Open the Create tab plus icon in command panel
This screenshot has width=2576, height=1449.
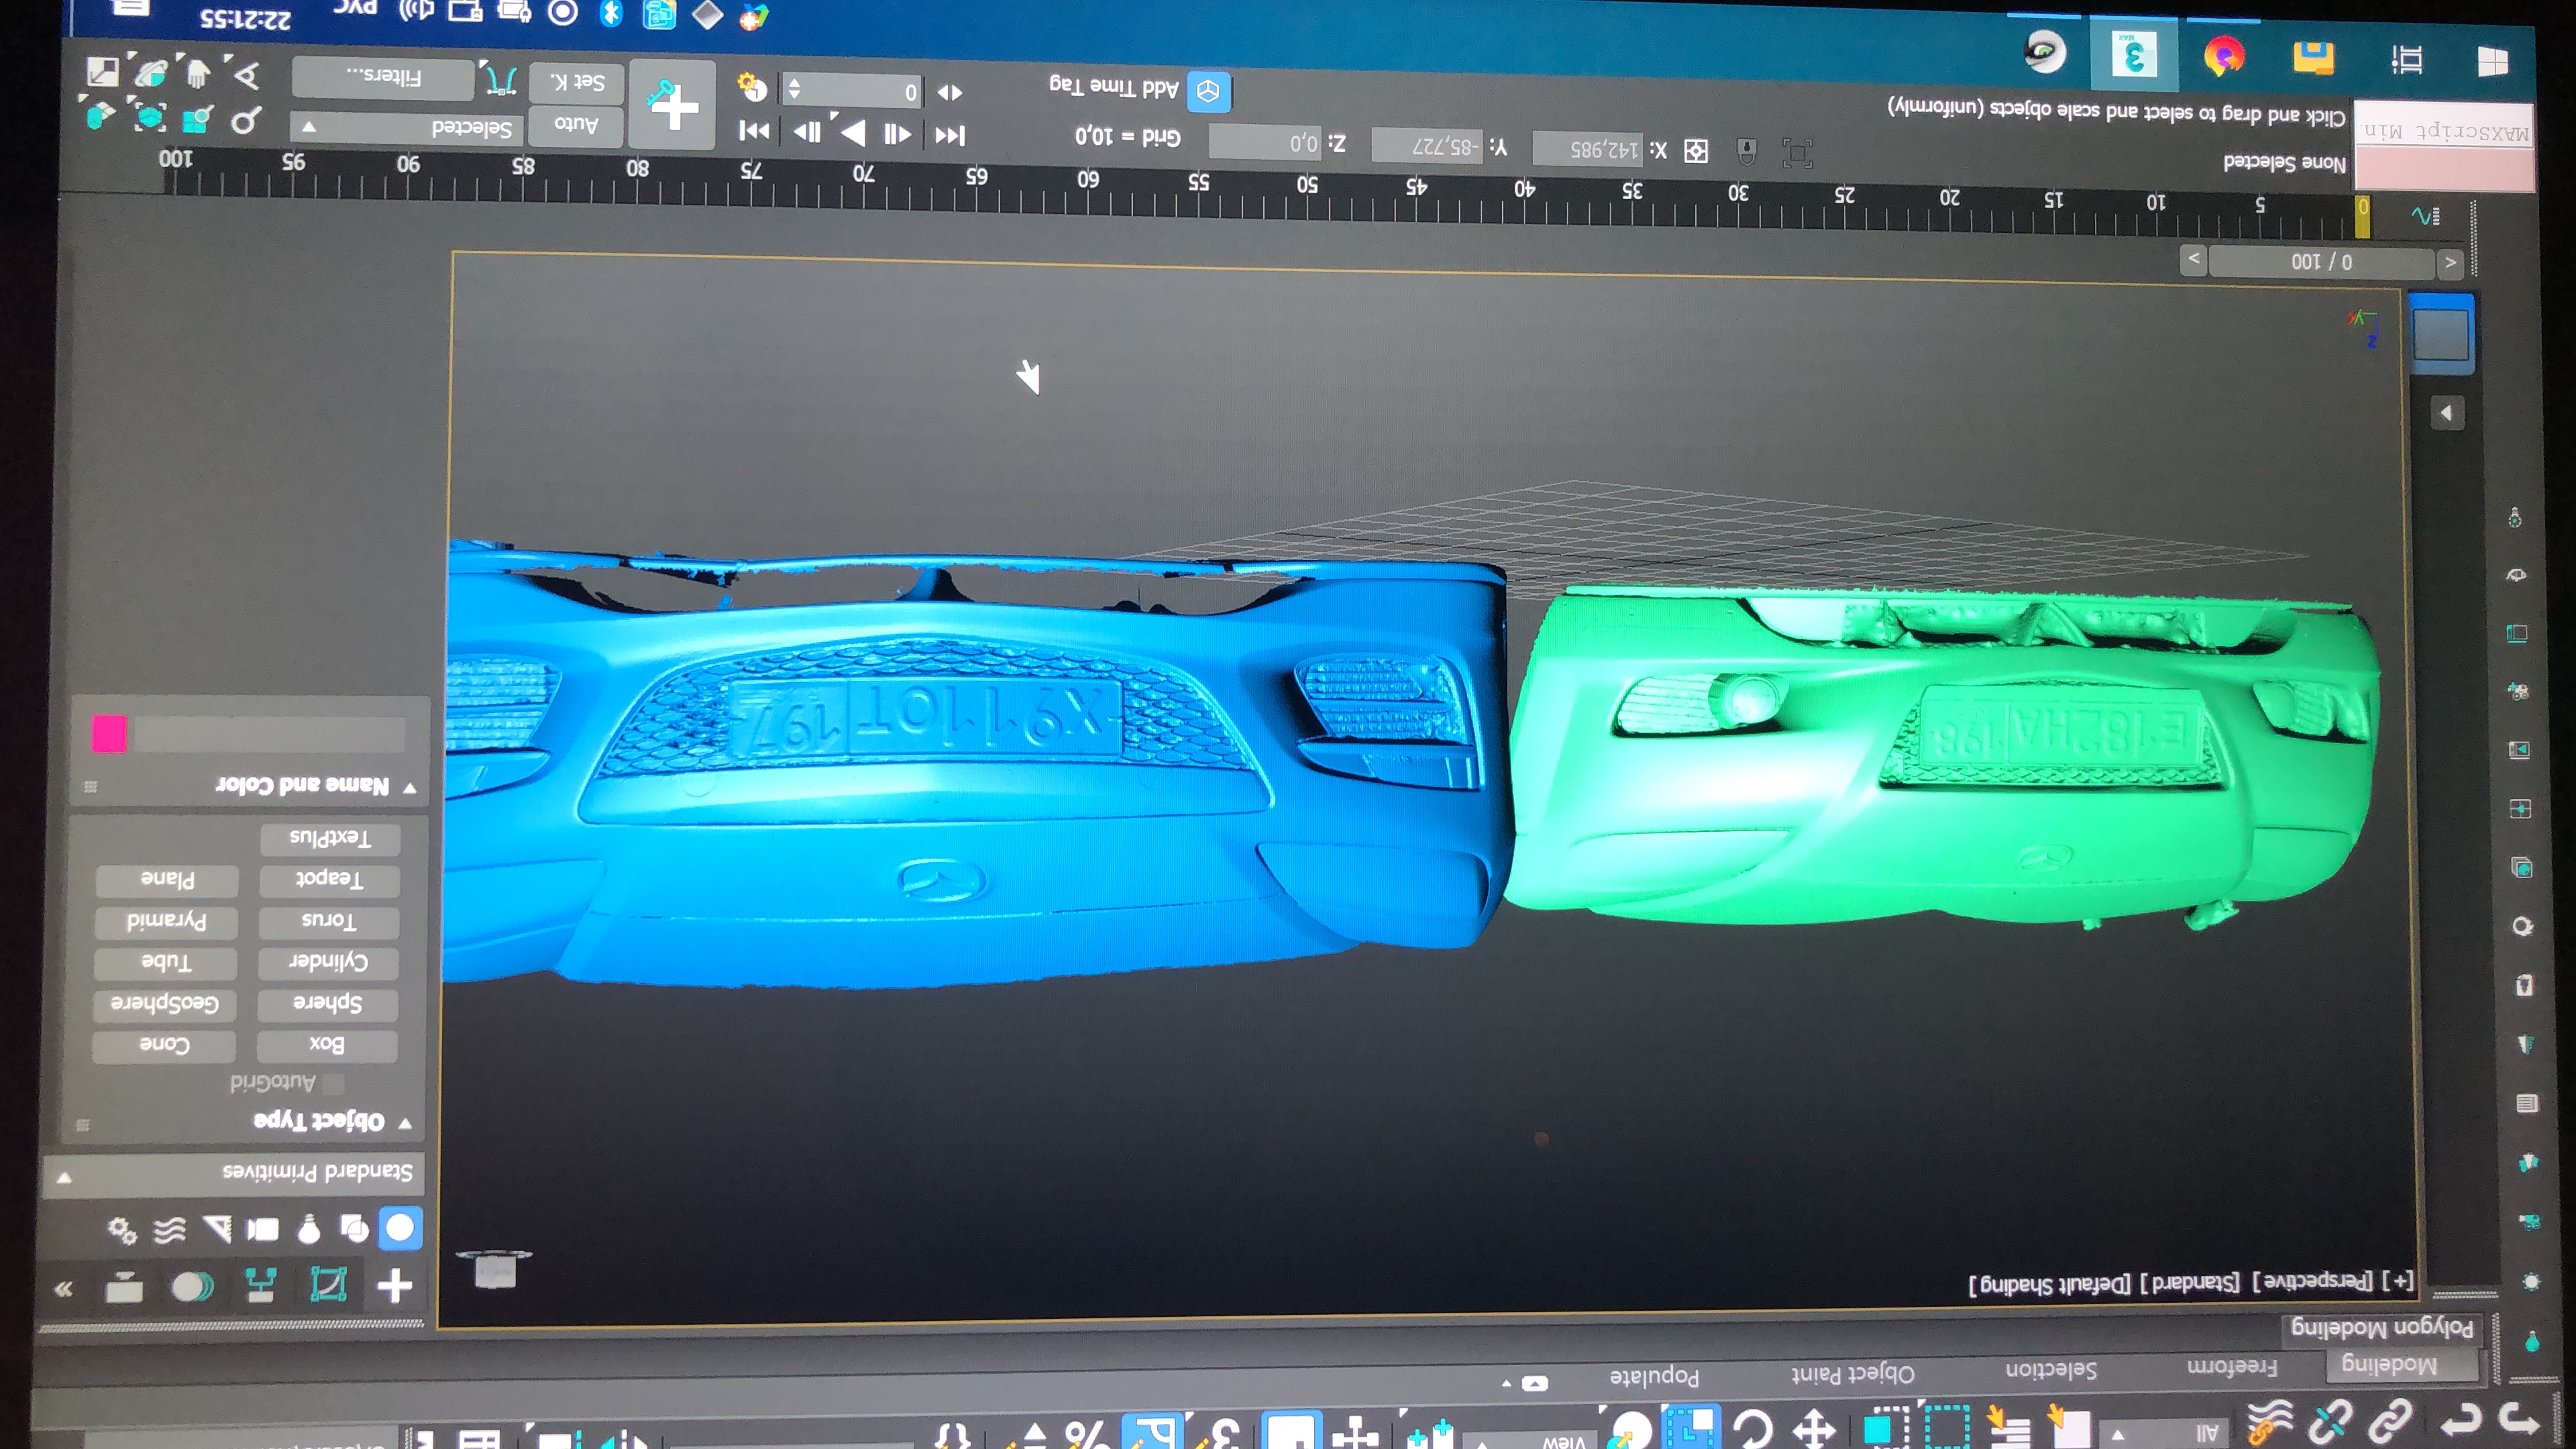[394, 1285]
